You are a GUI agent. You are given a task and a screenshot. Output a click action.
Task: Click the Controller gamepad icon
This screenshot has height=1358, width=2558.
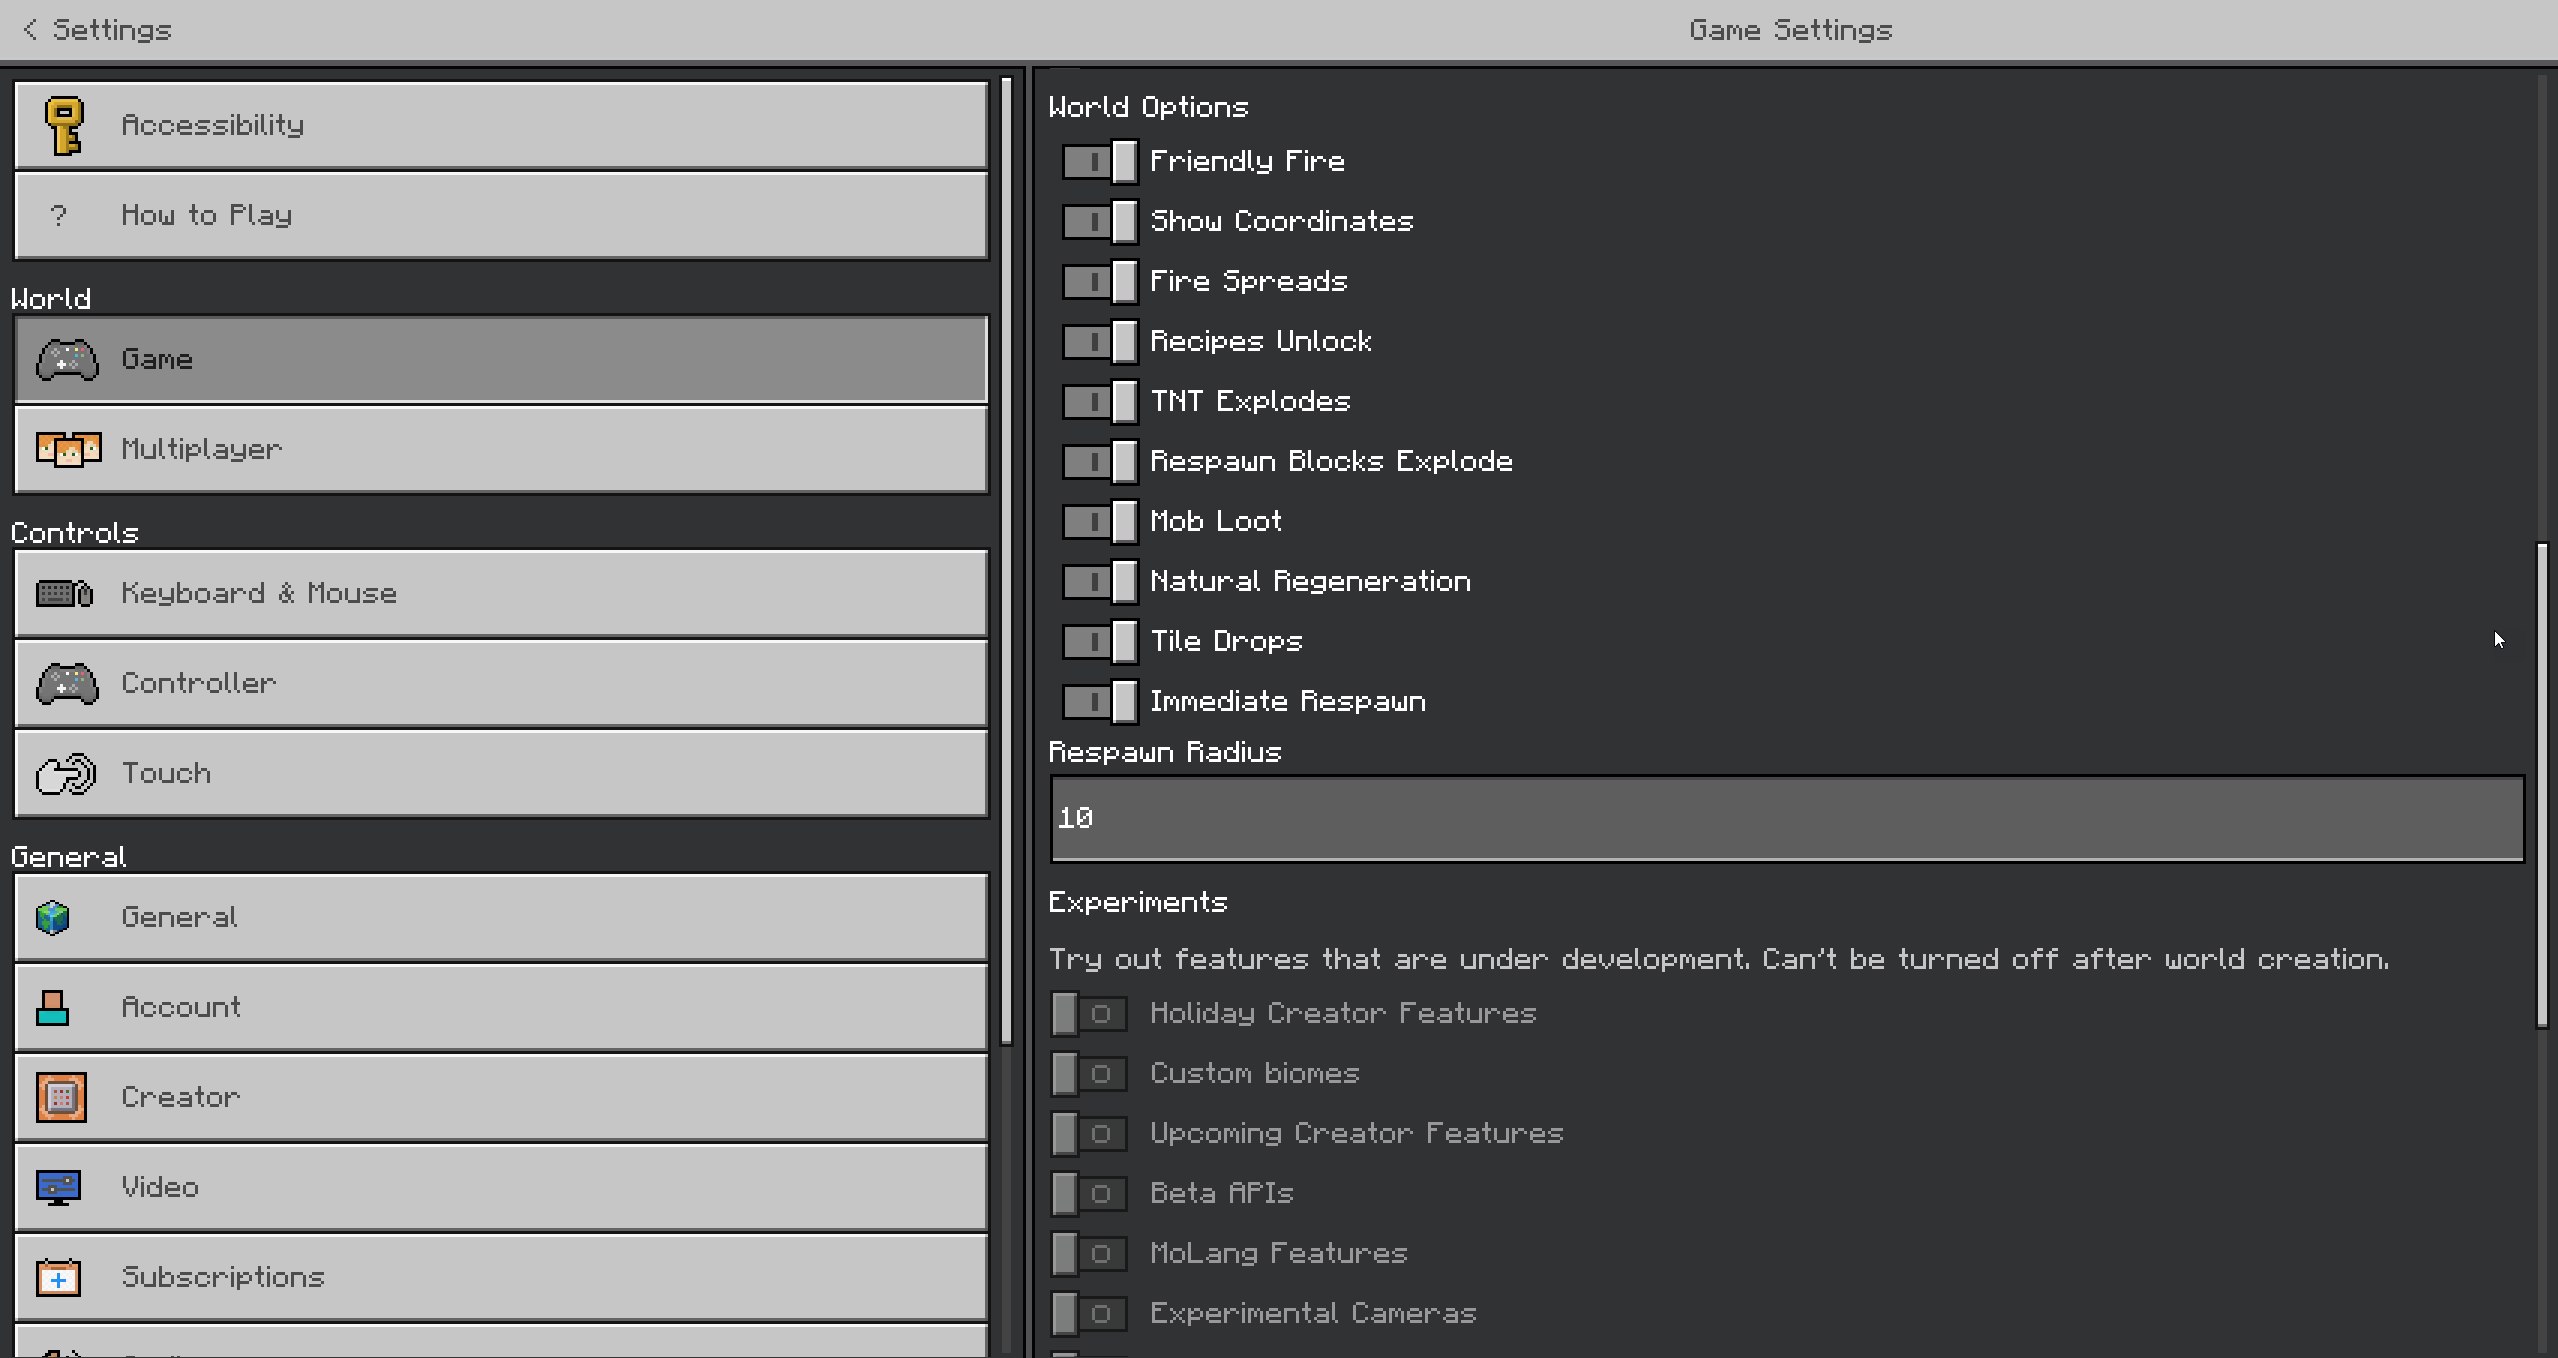click(67, 684)
